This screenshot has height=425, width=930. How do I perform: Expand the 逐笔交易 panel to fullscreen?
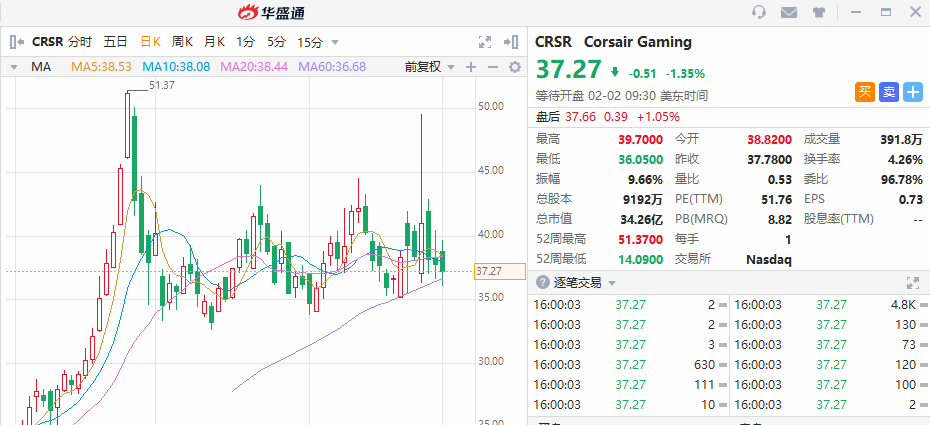pos(912,283)
